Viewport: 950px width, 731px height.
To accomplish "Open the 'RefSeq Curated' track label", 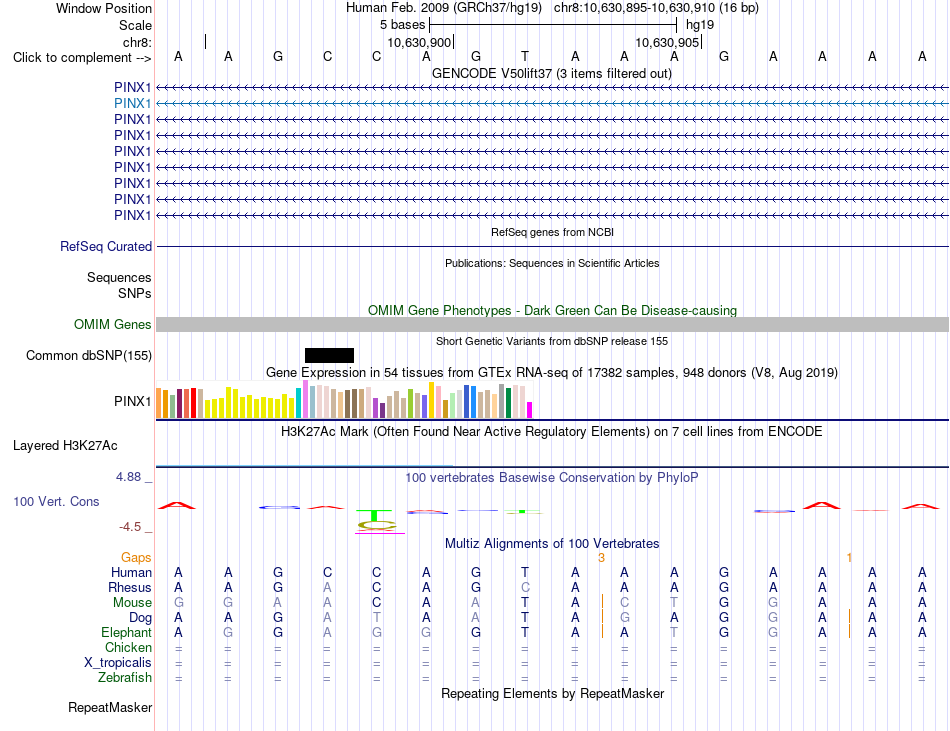I will tap(105, 246).
